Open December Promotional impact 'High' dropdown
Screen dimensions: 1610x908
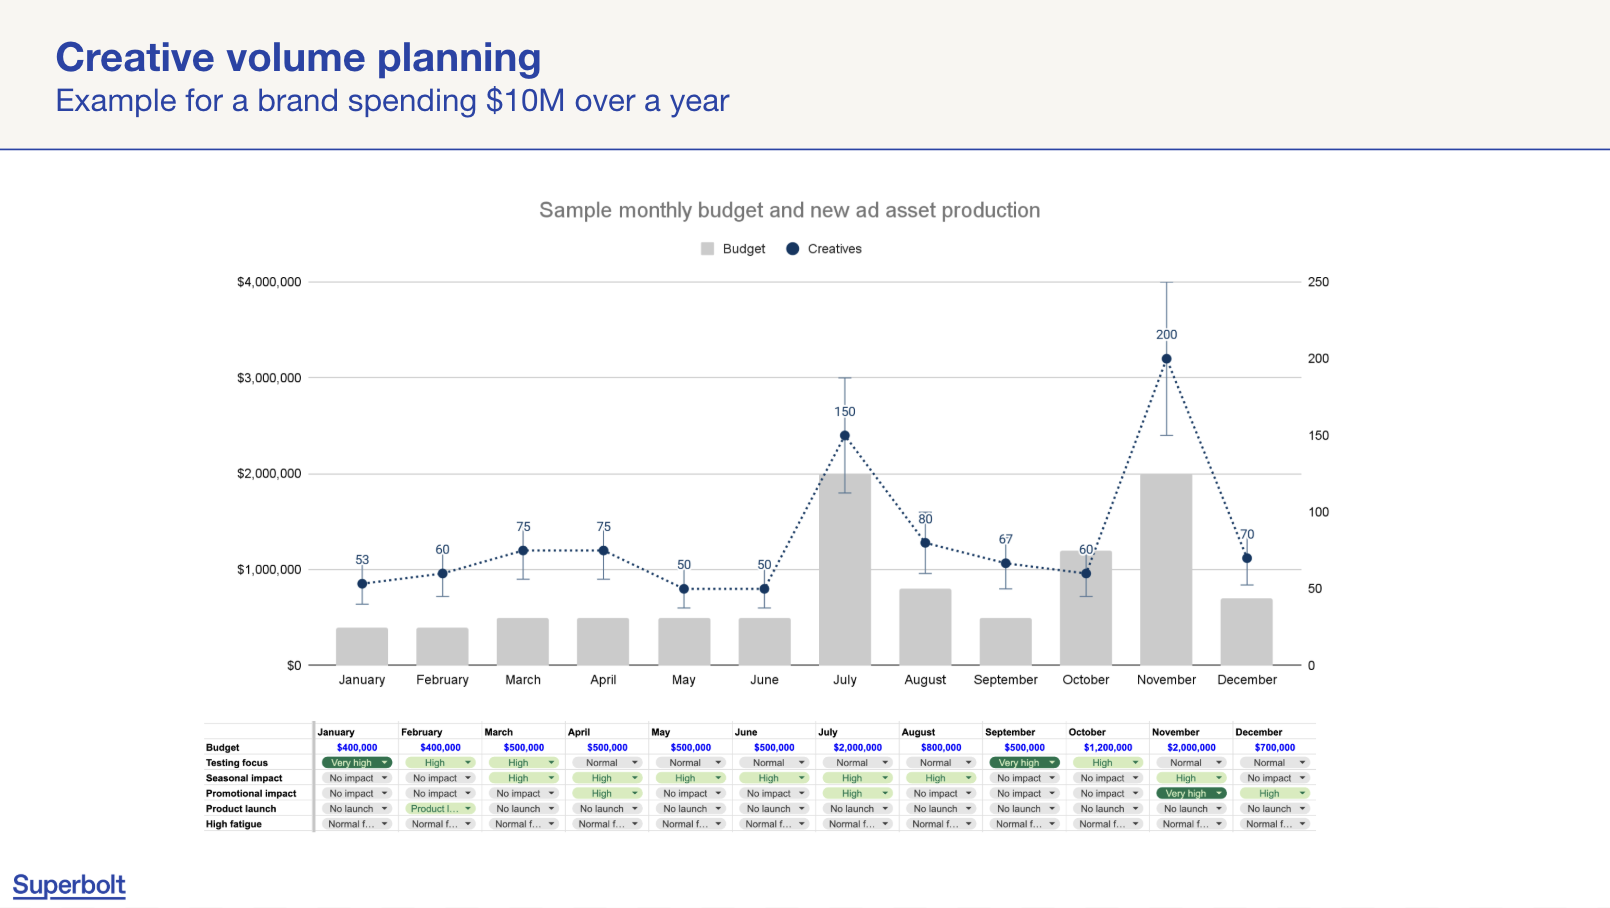[1274, 794]
